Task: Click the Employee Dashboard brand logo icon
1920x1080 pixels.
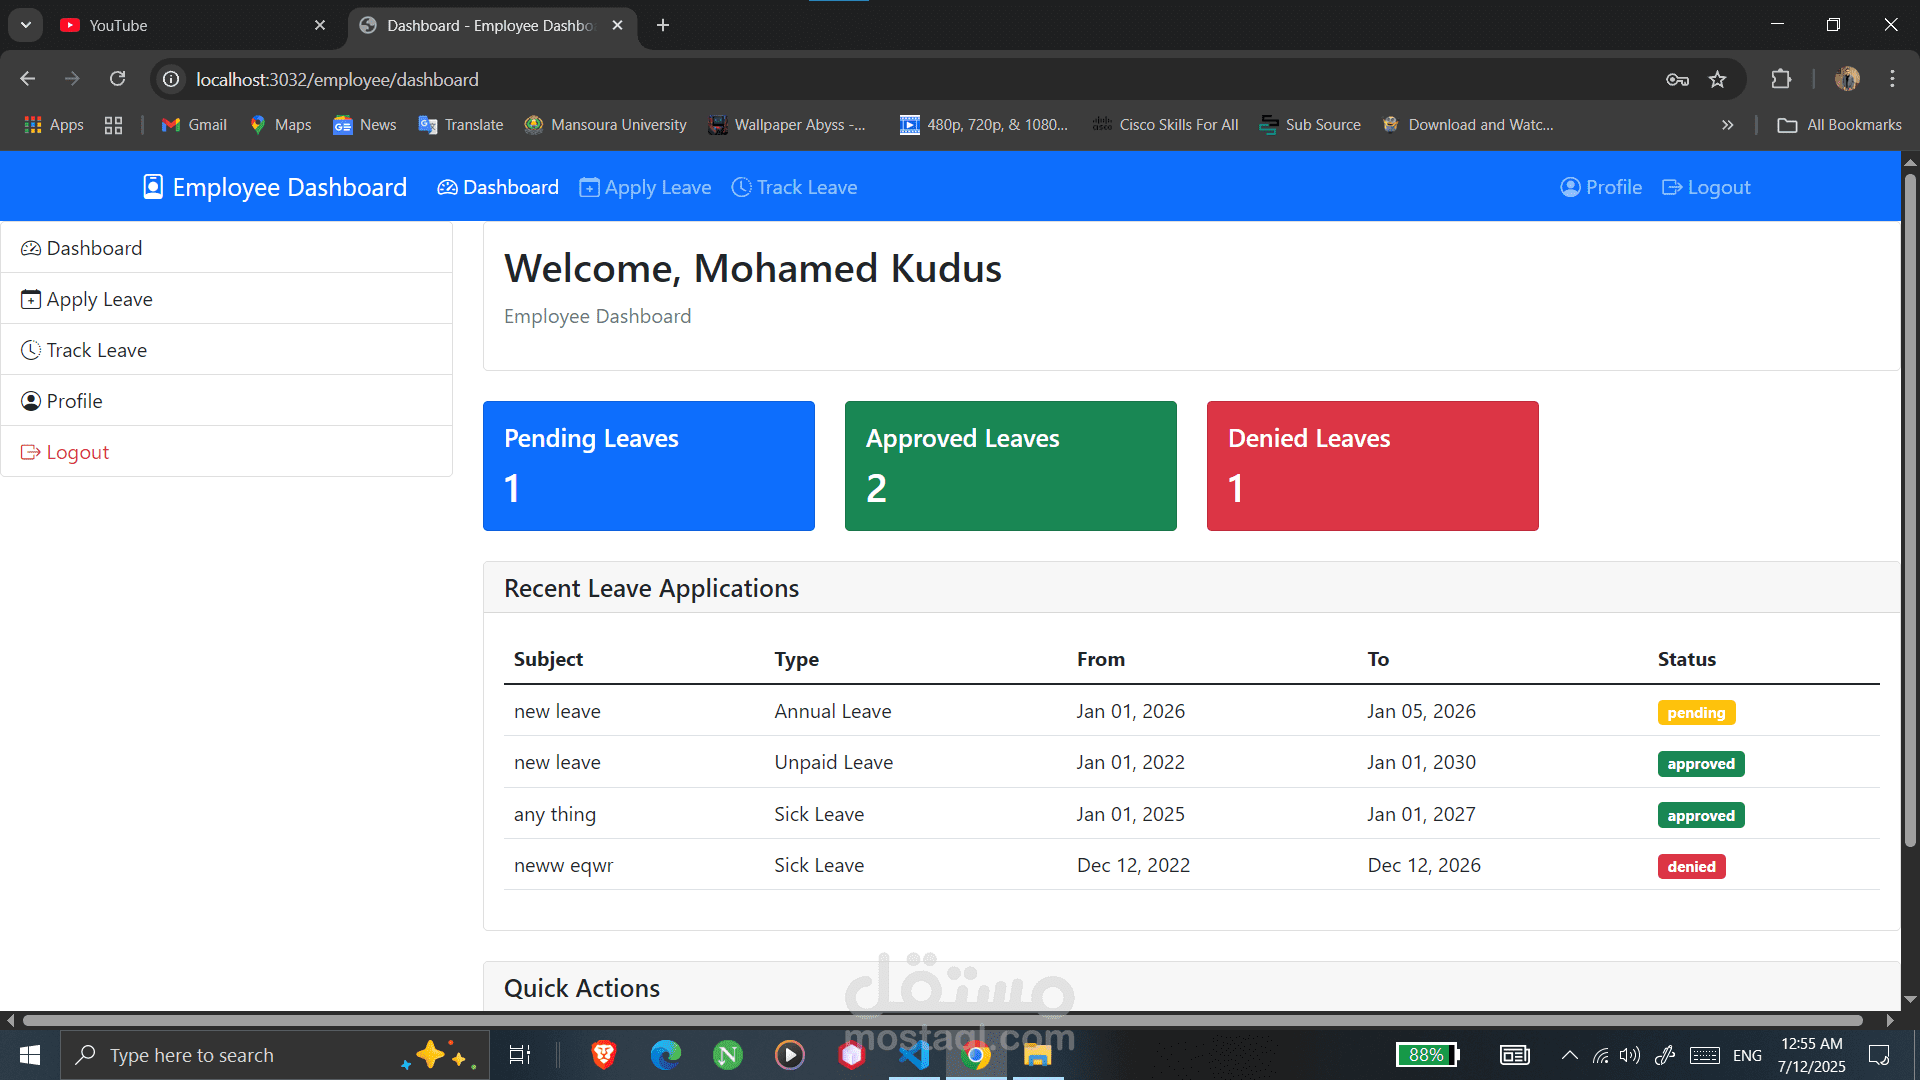Action: [x=153, y=187]
